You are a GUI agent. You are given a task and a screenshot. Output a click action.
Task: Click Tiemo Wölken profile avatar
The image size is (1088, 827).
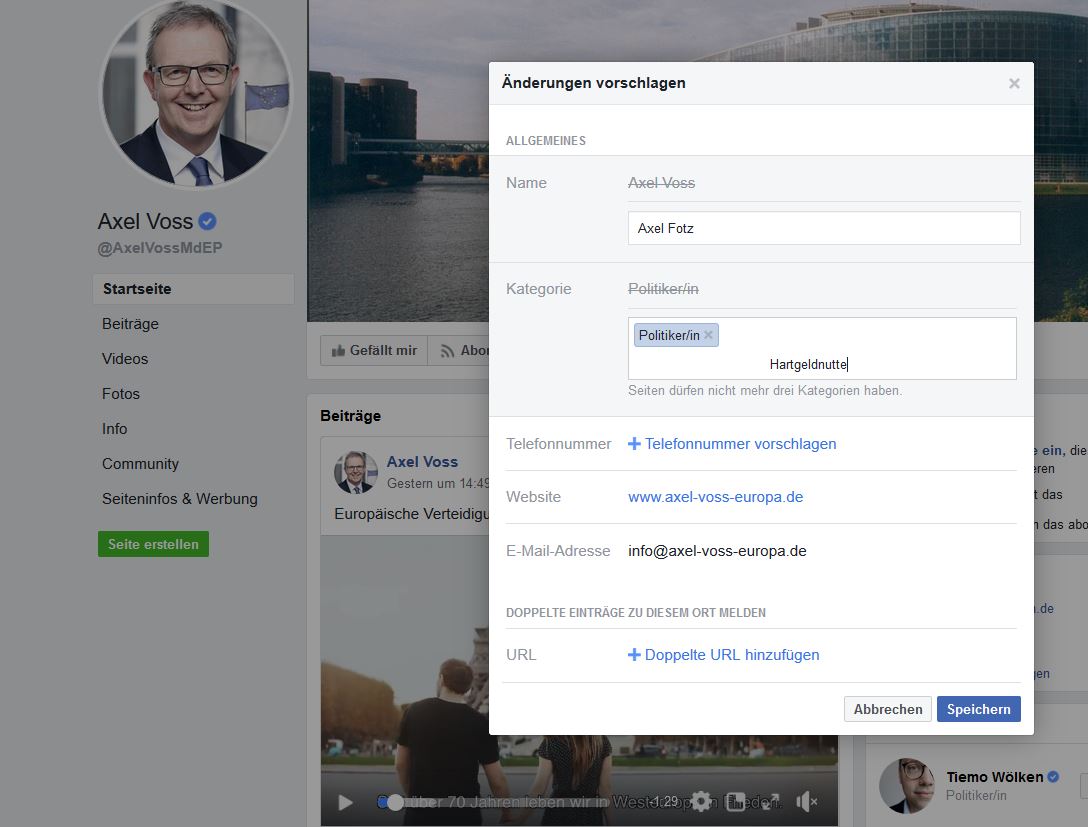(x=905, y=785)
